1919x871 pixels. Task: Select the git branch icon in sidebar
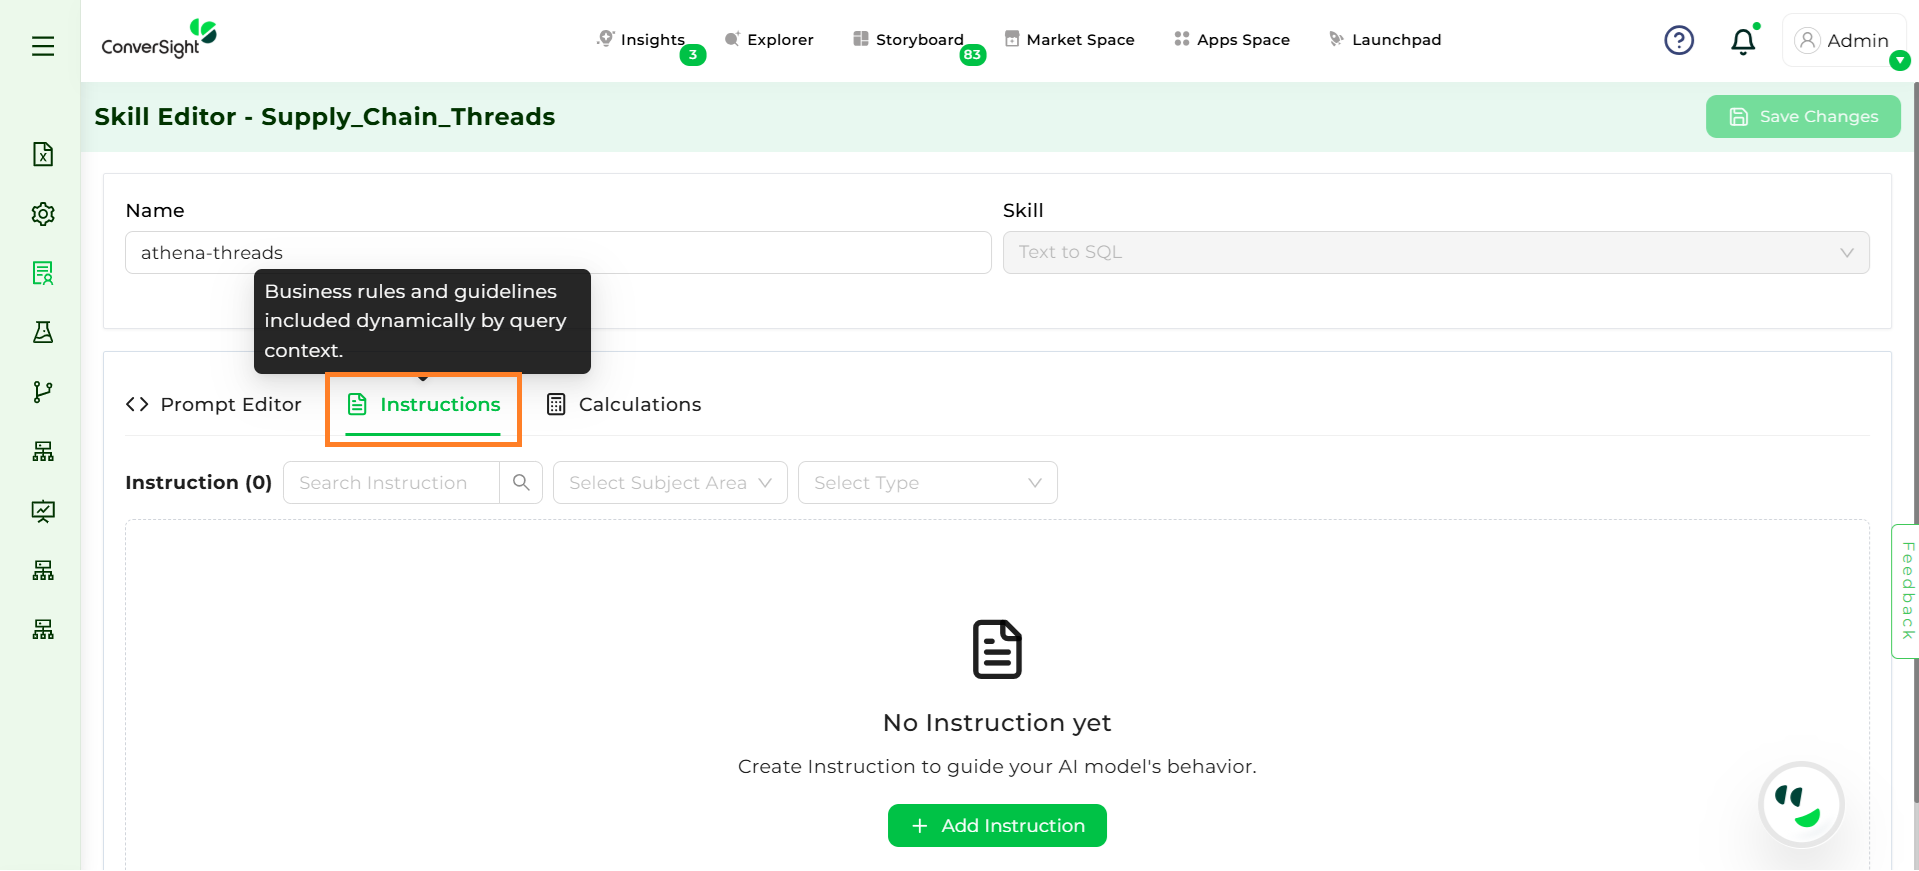point(43,392)
